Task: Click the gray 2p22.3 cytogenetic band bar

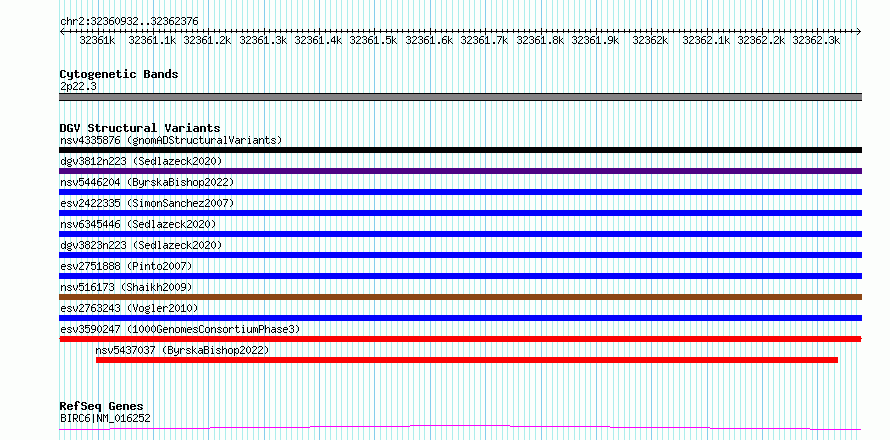Action: 460,97
